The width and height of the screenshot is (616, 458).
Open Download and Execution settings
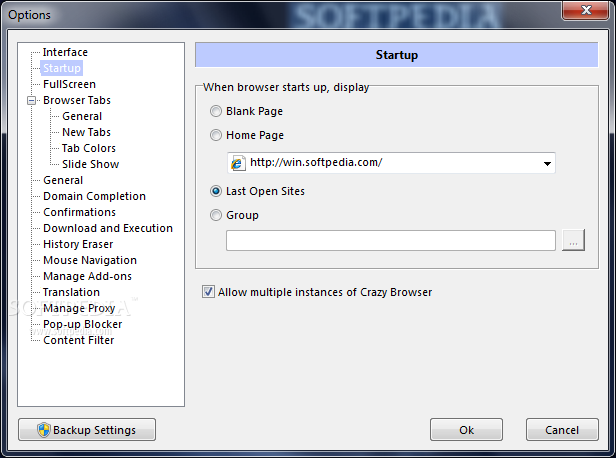tap(108, 228)
